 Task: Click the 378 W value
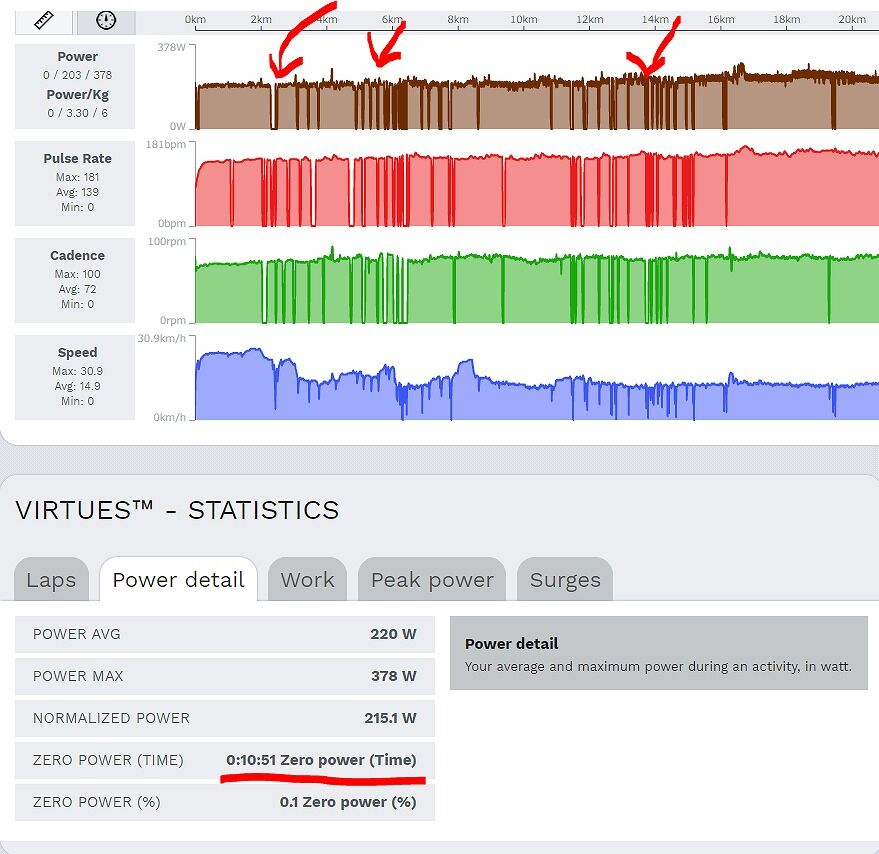coord(394,676)
